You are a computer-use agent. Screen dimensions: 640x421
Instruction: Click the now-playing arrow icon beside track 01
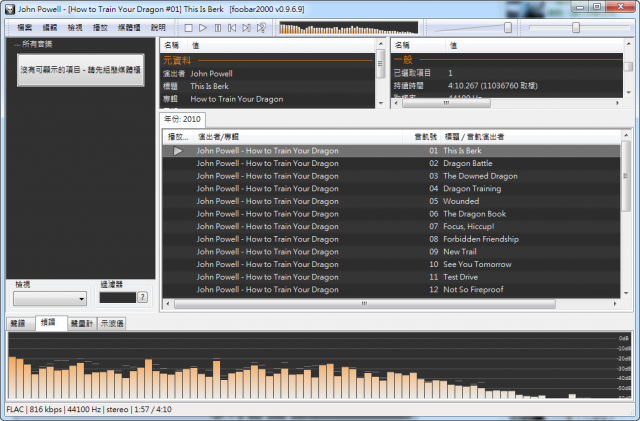click(178, 151)
